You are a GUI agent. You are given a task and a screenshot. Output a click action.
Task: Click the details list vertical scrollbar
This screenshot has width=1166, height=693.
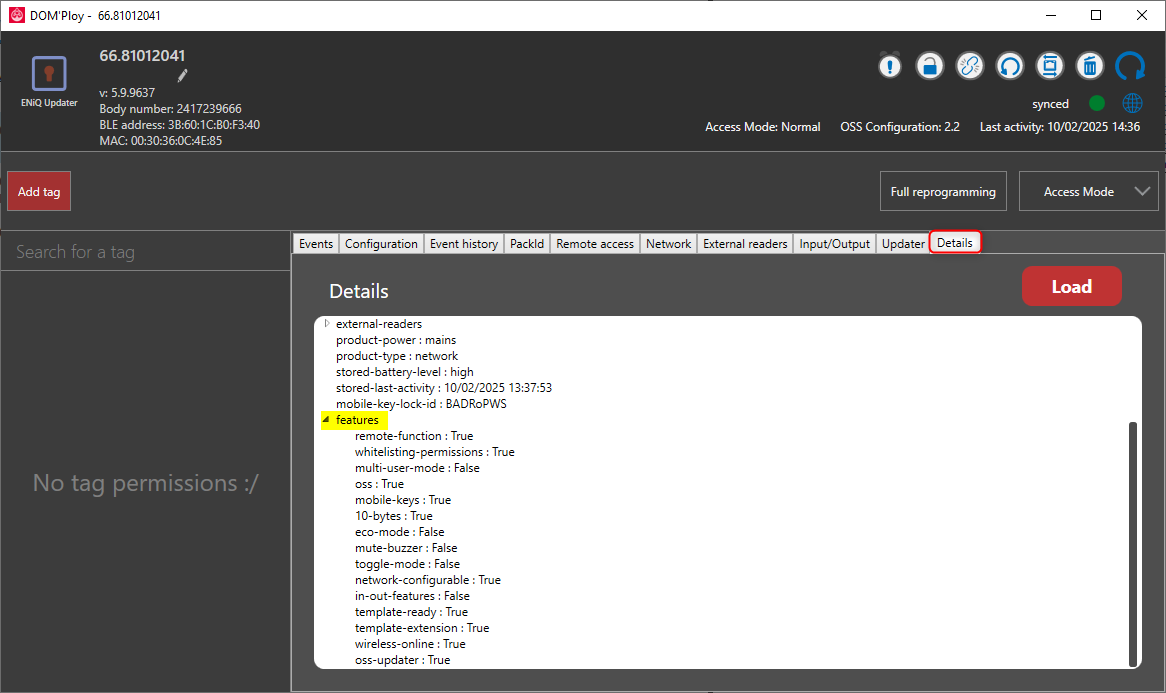[1133, 544]
